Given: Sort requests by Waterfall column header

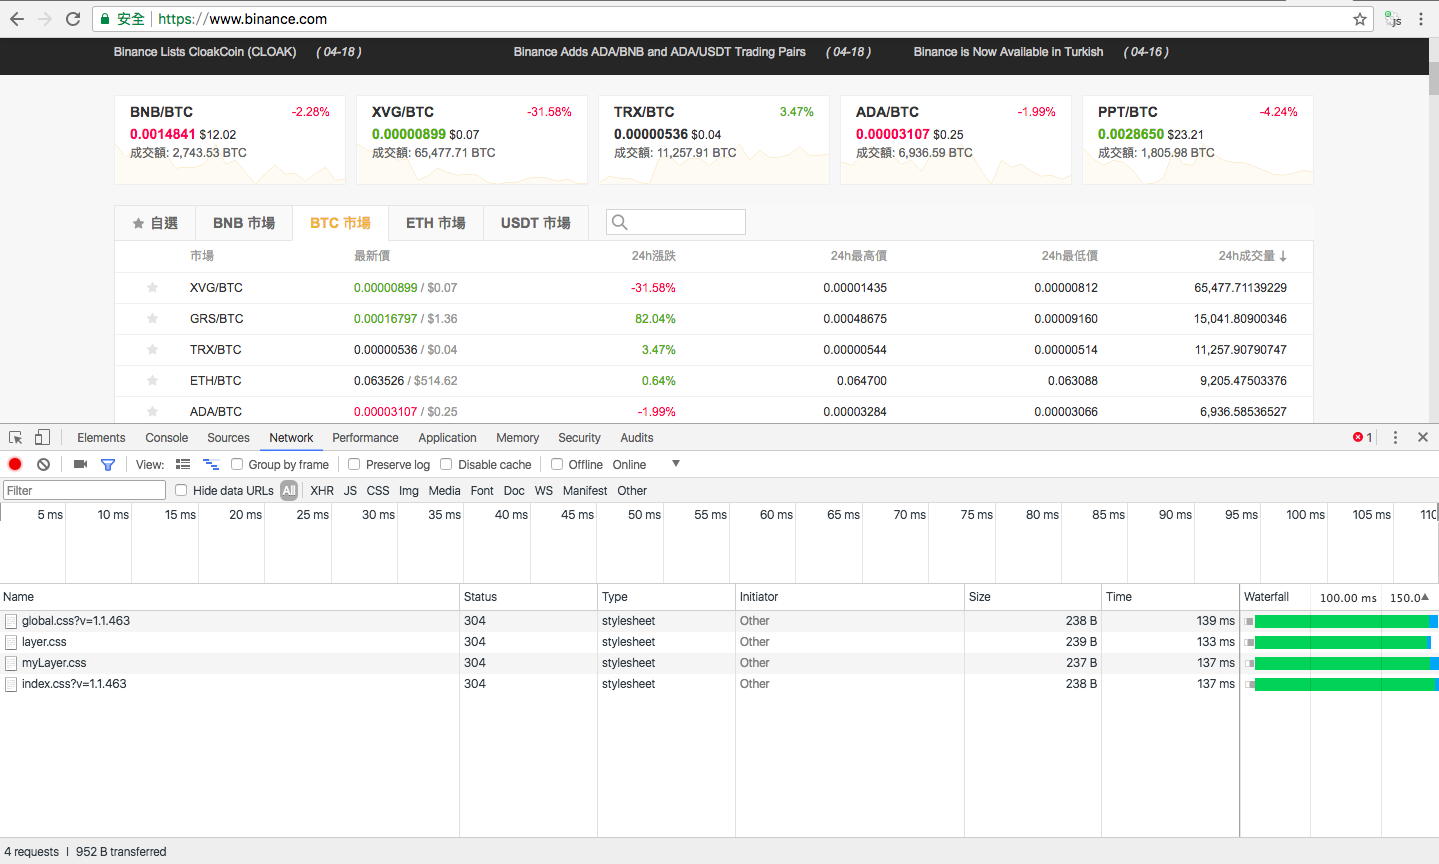Looking at the screenshot, I should [1266, 597].
